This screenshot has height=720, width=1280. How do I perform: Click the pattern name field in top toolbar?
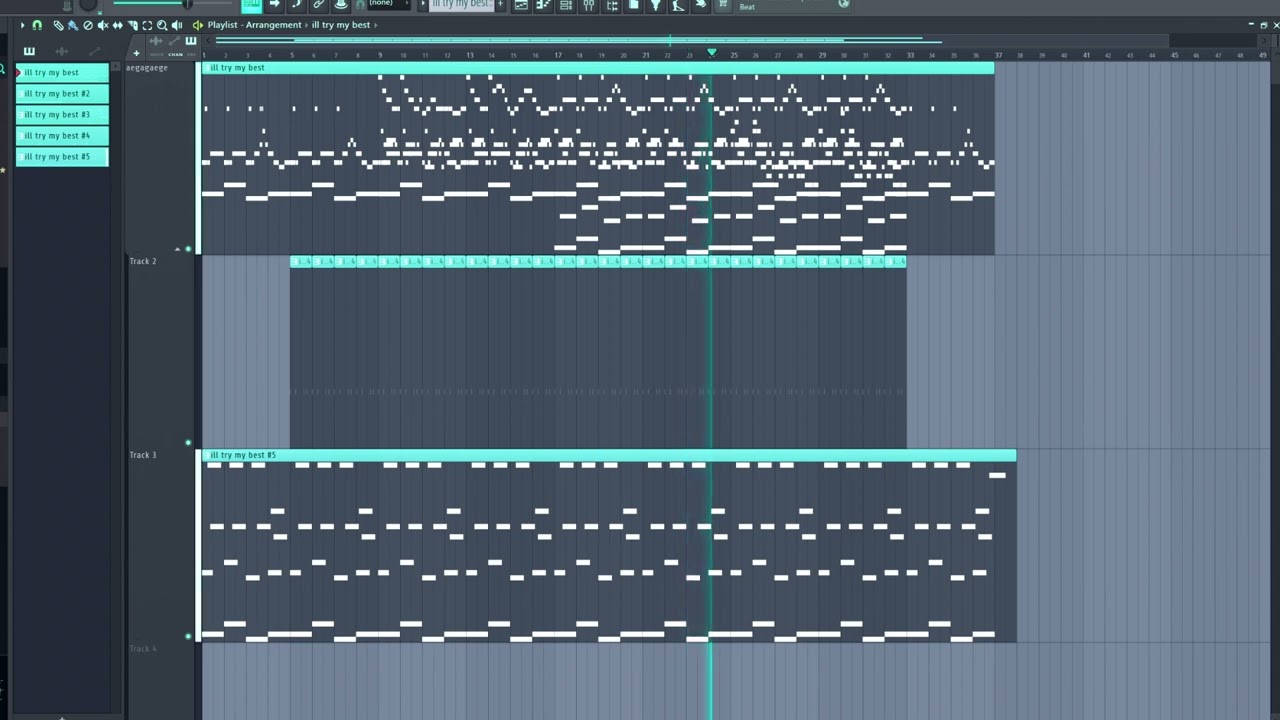coord(461,4)
